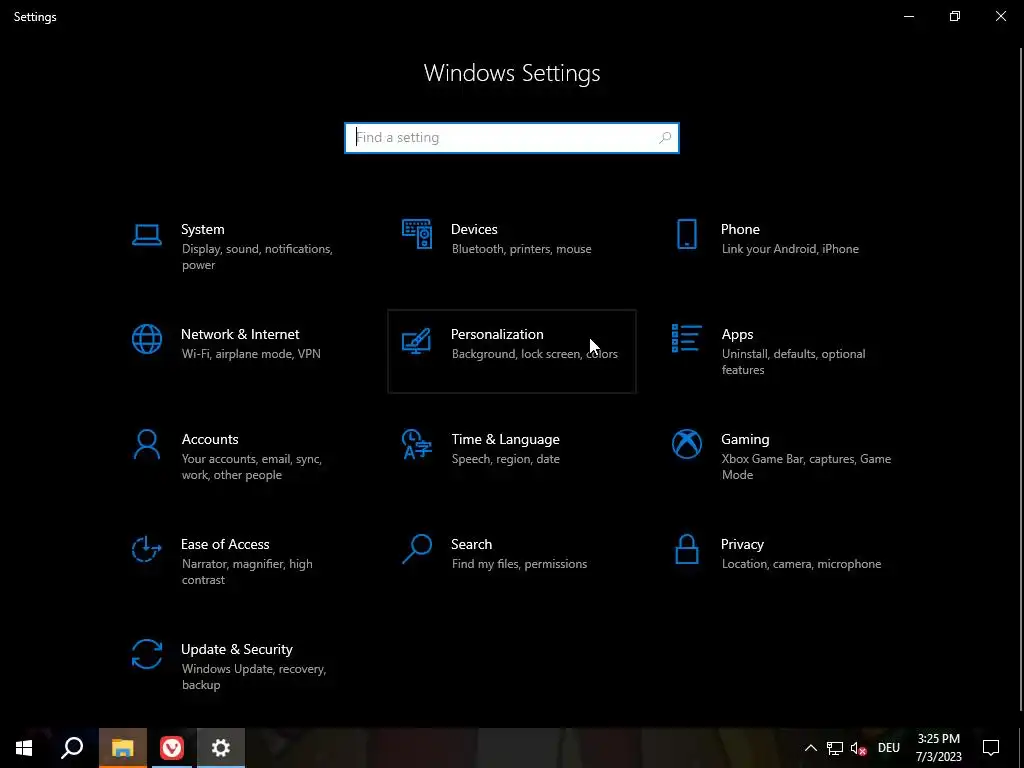Open the Apps list icon
This screenshot has height=768, width=1024.
(x=686, y=338)
